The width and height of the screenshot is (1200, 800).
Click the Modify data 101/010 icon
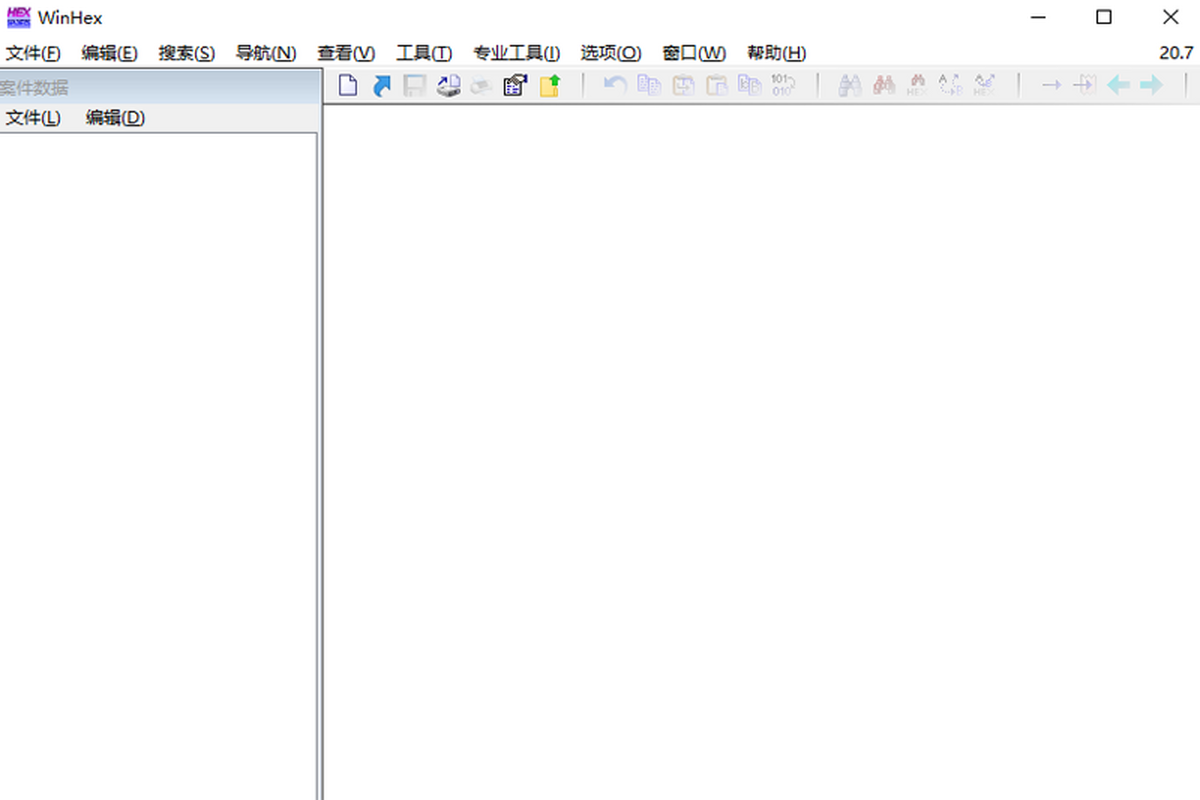782,86
